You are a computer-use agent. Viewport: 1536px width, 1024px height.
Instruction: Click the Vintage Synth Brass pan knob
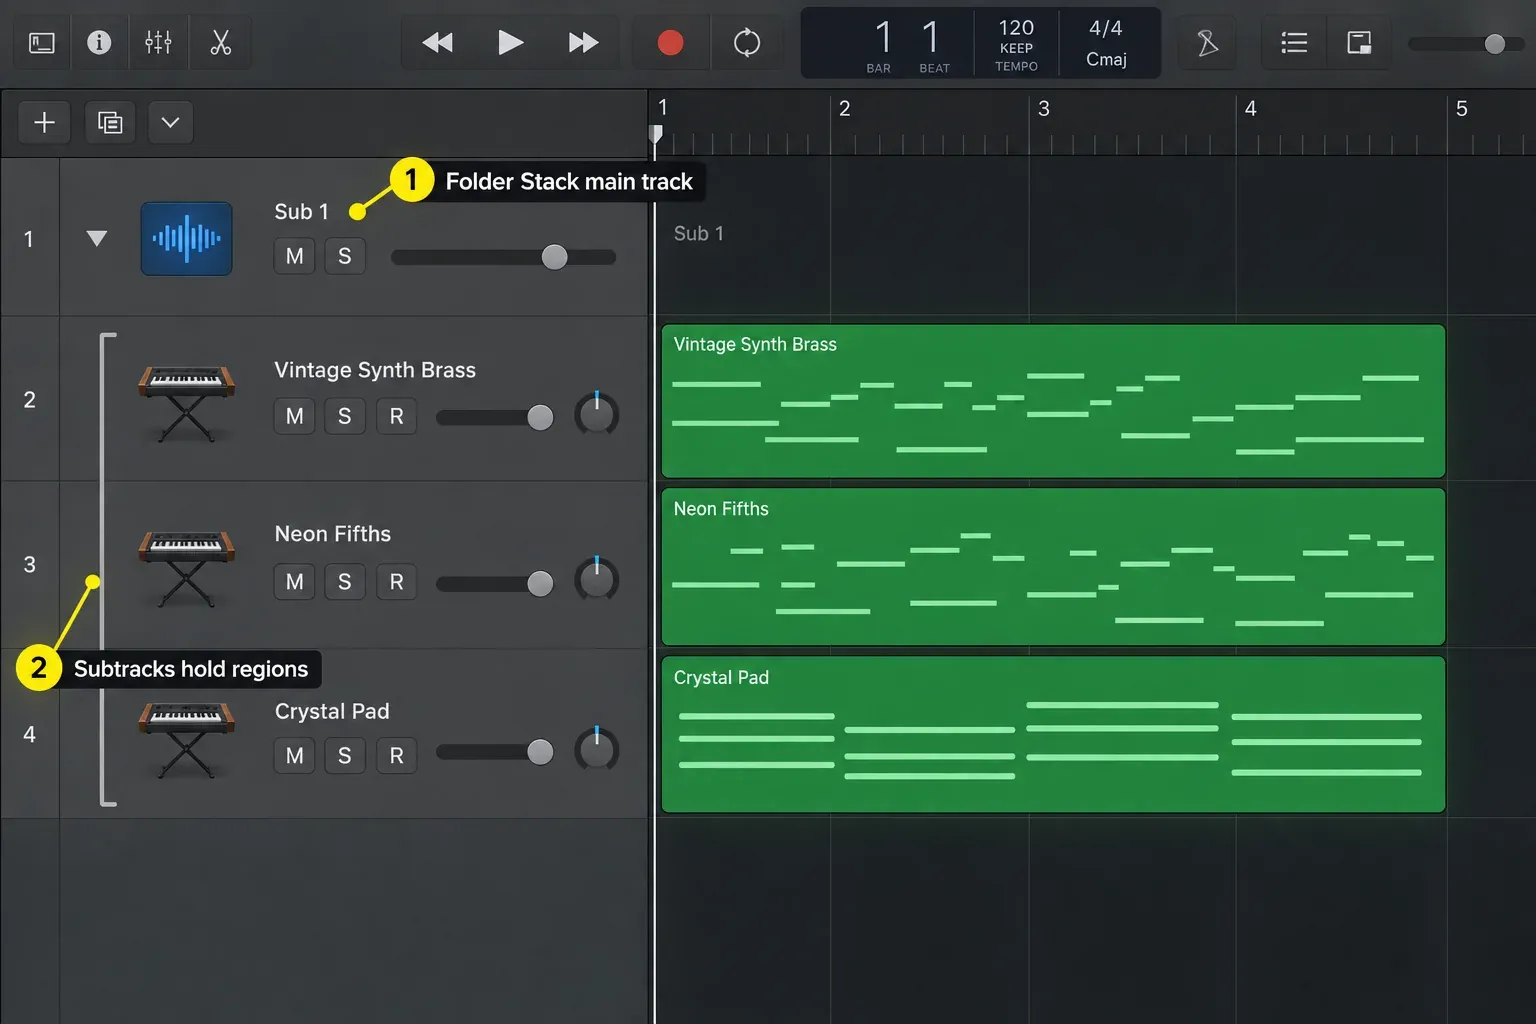pos(597,414)
